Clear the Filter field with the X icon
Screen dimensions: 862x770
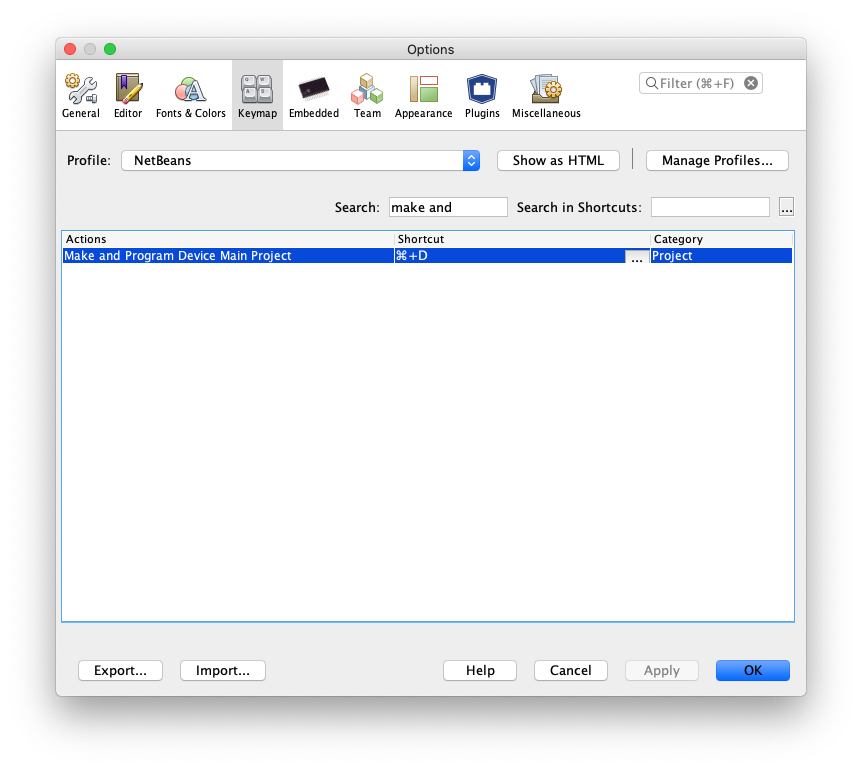point(751,83)
